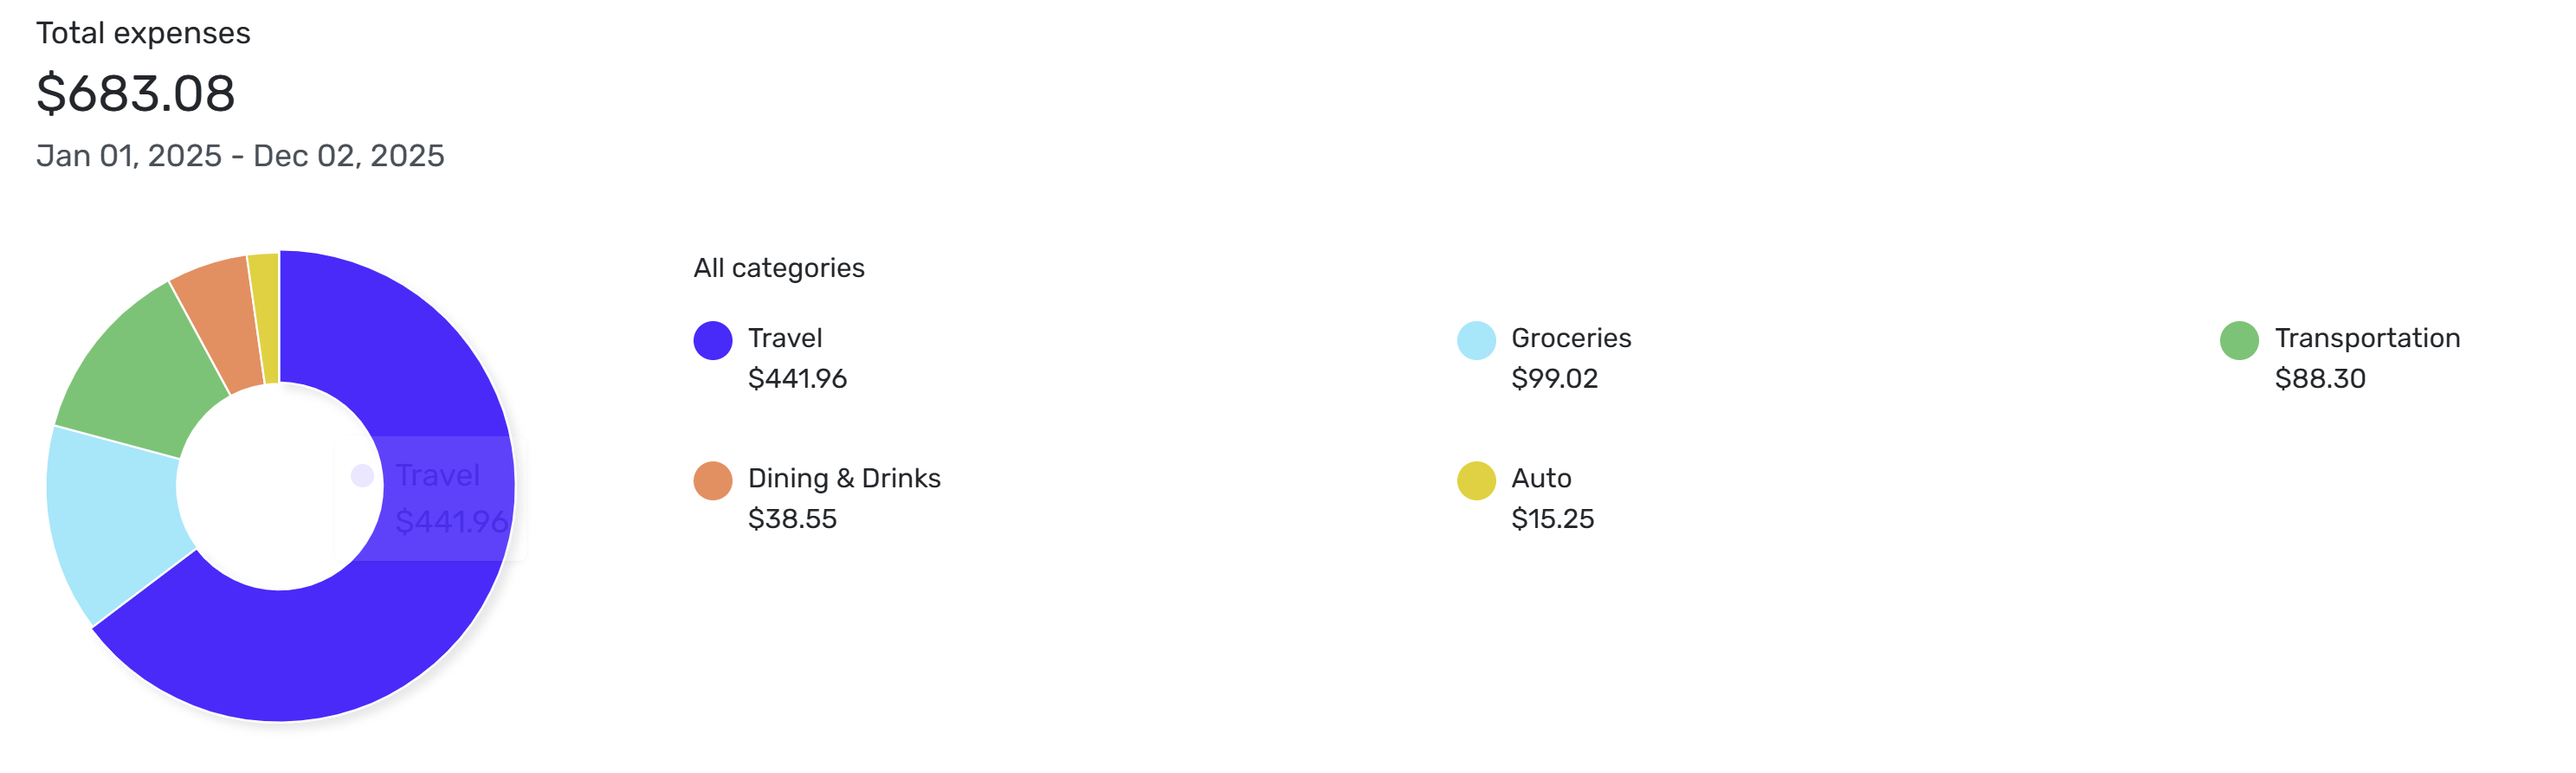Select the Dining & Drinks category label
Screen dimensions: 2576x773
click(843, 478)
